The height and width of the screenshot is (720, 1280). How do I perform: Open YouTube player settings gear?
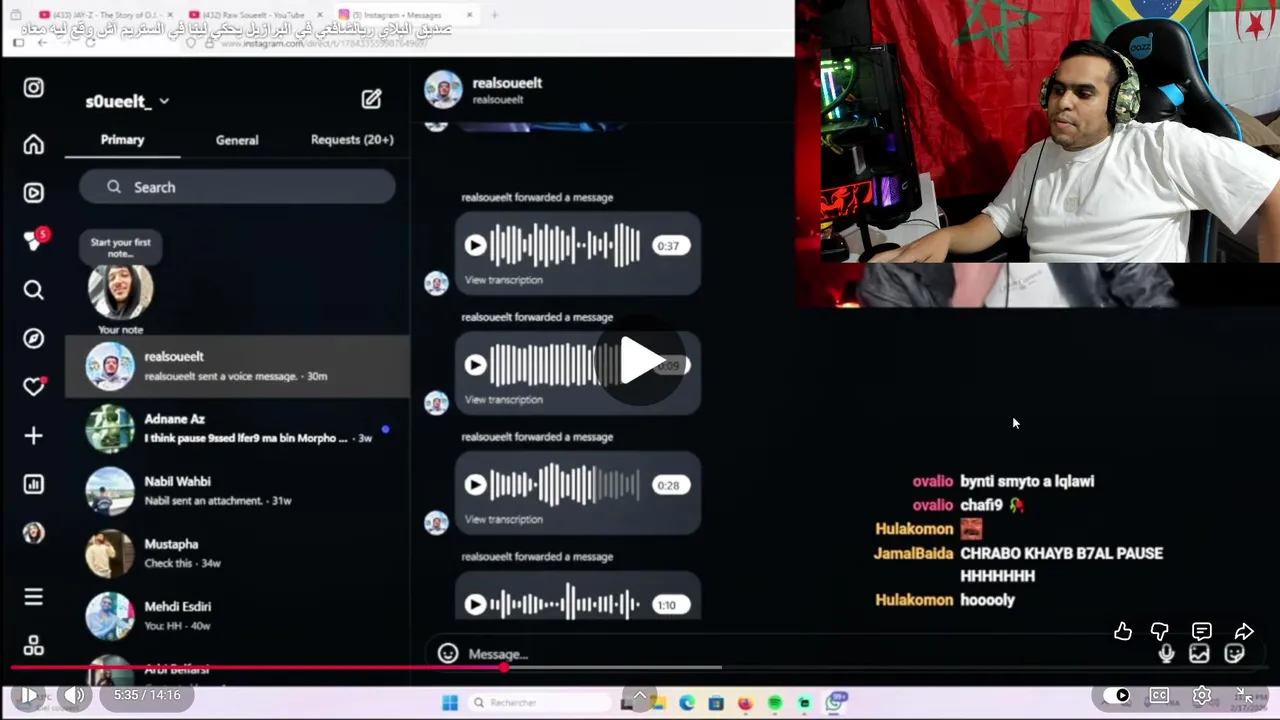(1202, 695)
